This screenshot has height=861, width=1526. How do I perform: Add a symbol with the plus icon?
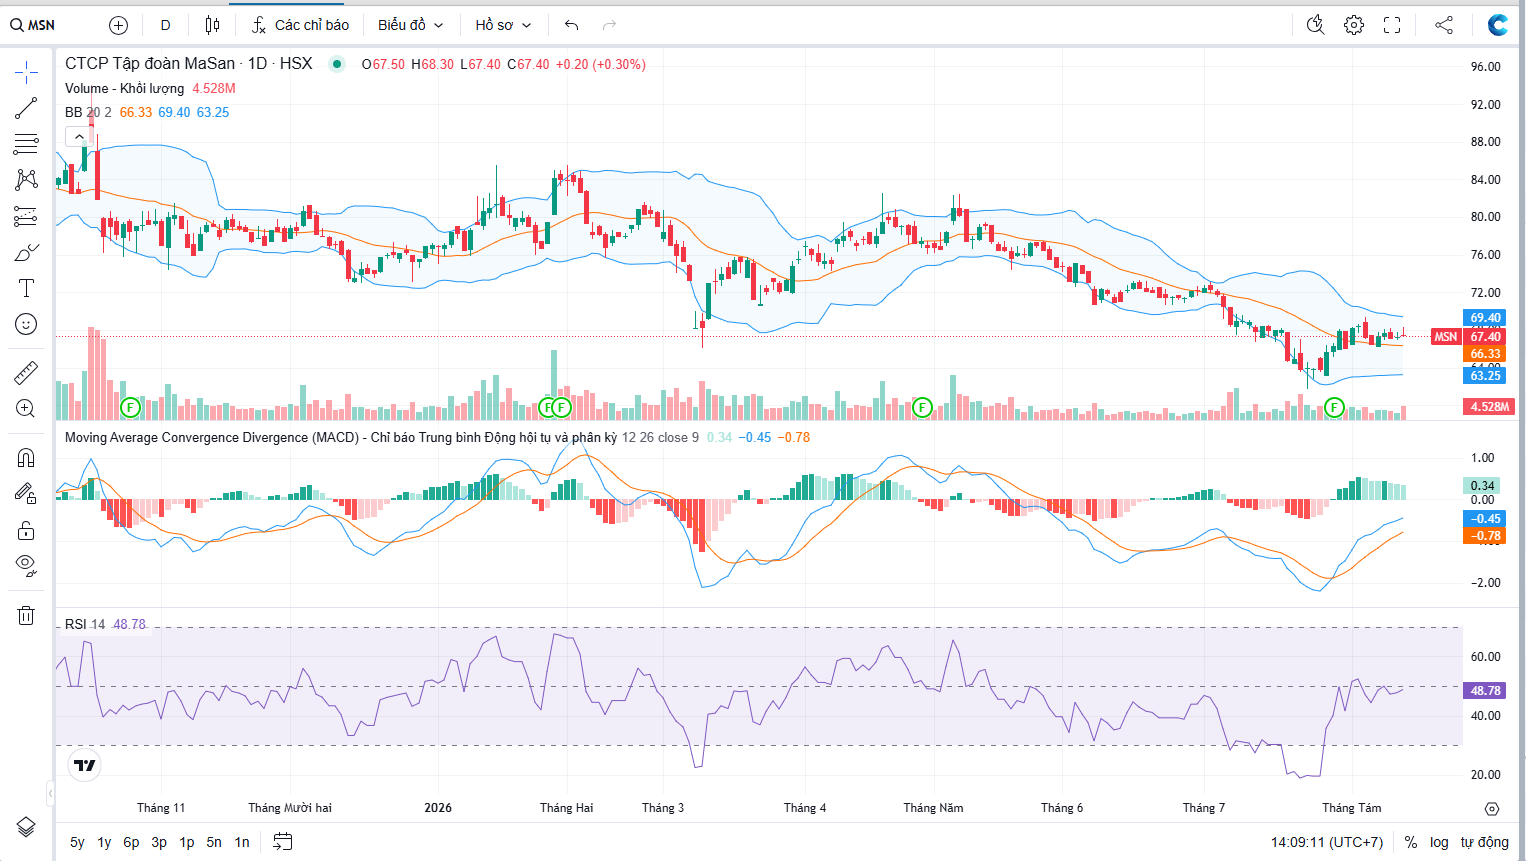coord(118,25)
